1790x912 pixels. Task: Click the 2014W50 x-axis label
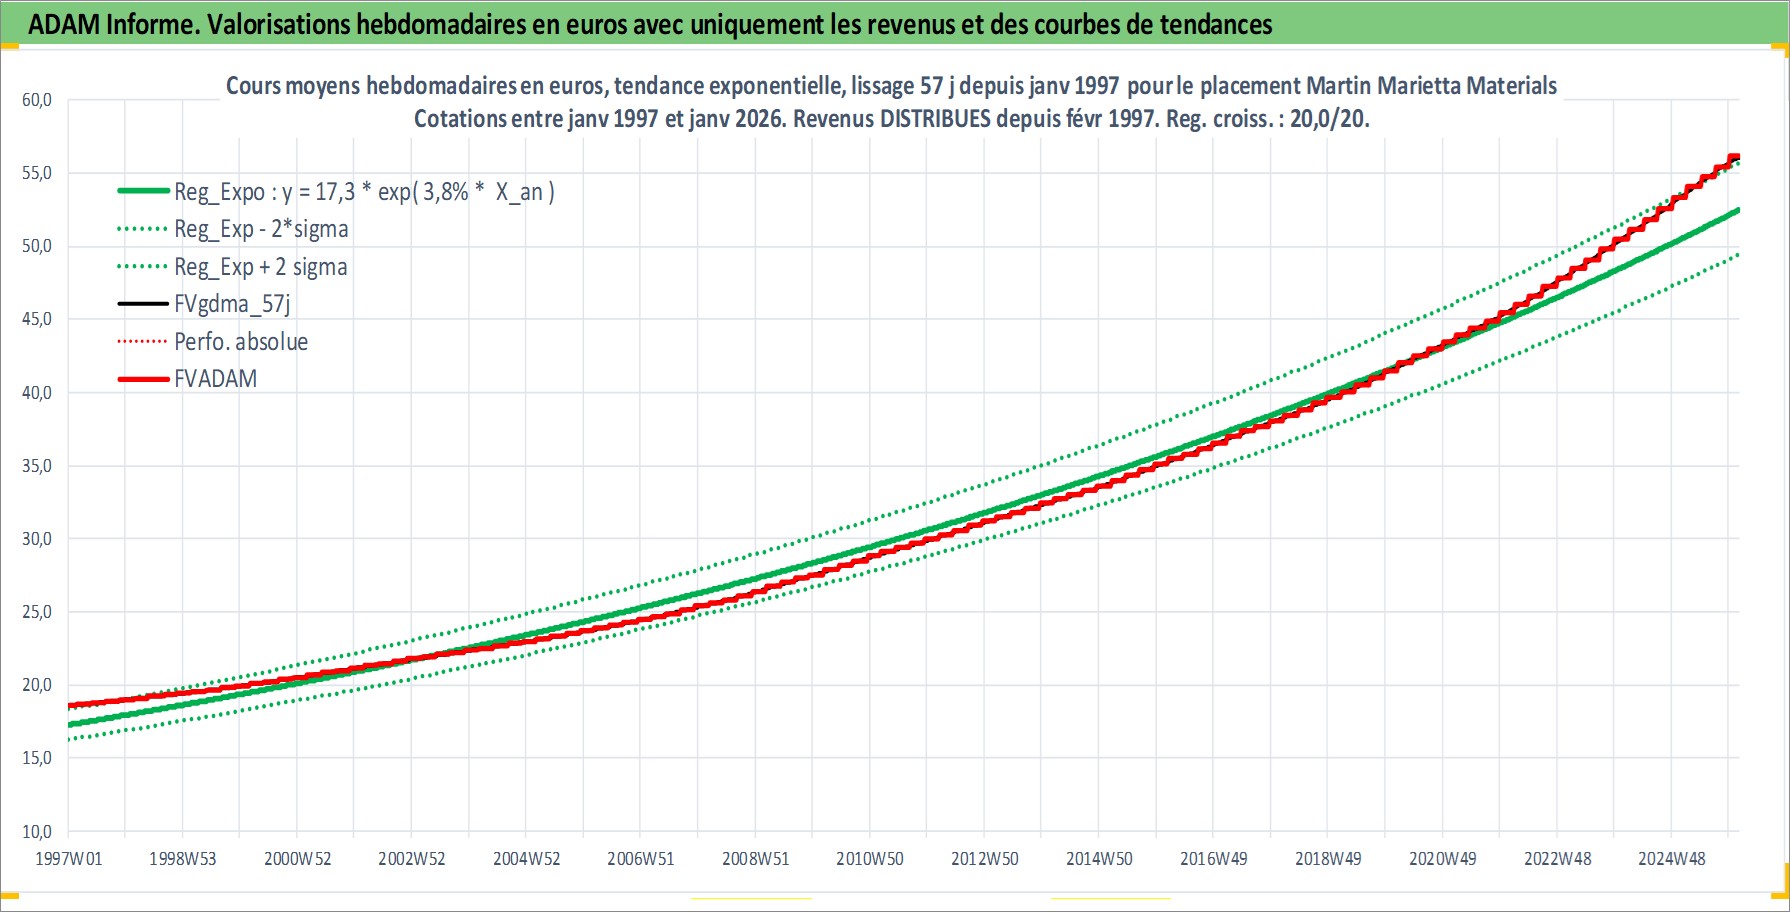pos(1099,859)
